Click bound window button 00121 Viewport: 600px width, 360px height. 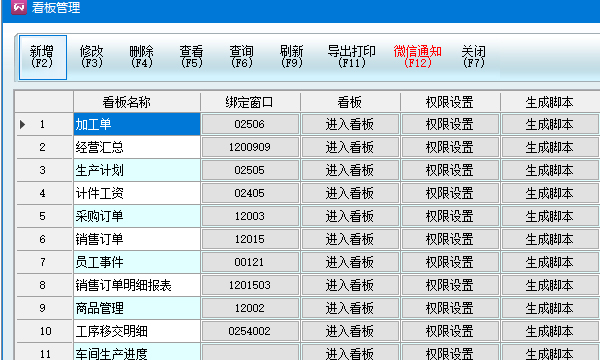[x=250, y=262]
